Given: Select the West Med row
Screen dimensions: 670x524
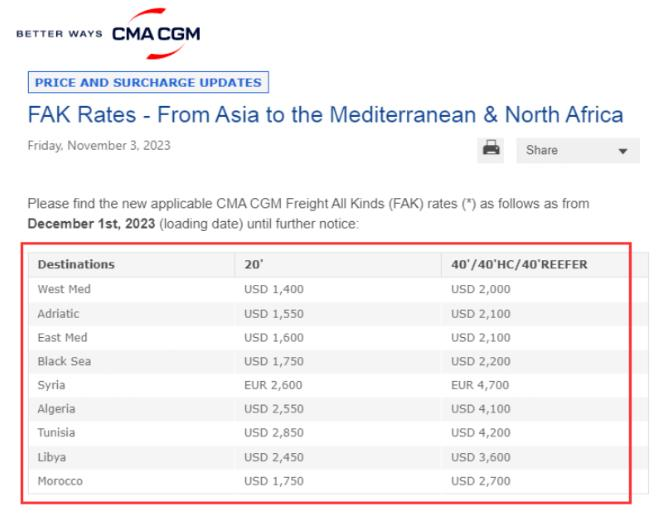Looking at the screenshot, I should click(63, 290).
